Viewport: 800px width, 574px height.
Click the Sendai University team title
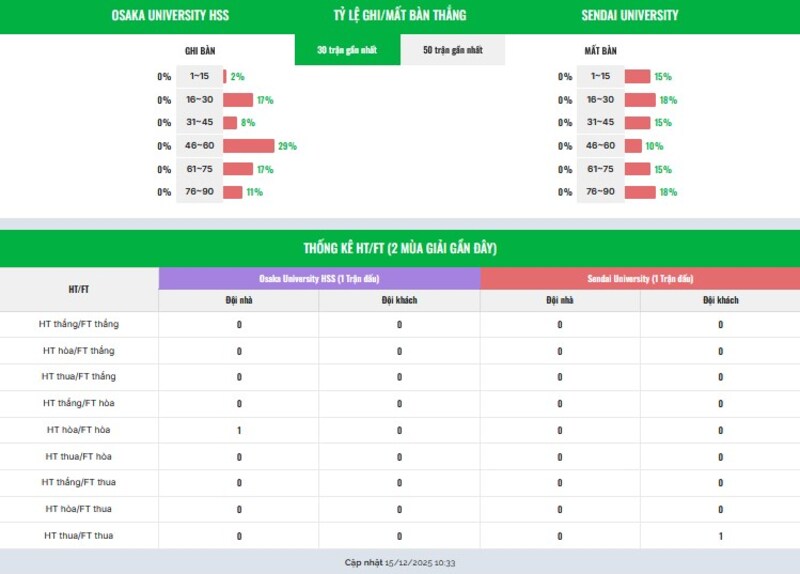pyautogui.click(x=629, y=15)
